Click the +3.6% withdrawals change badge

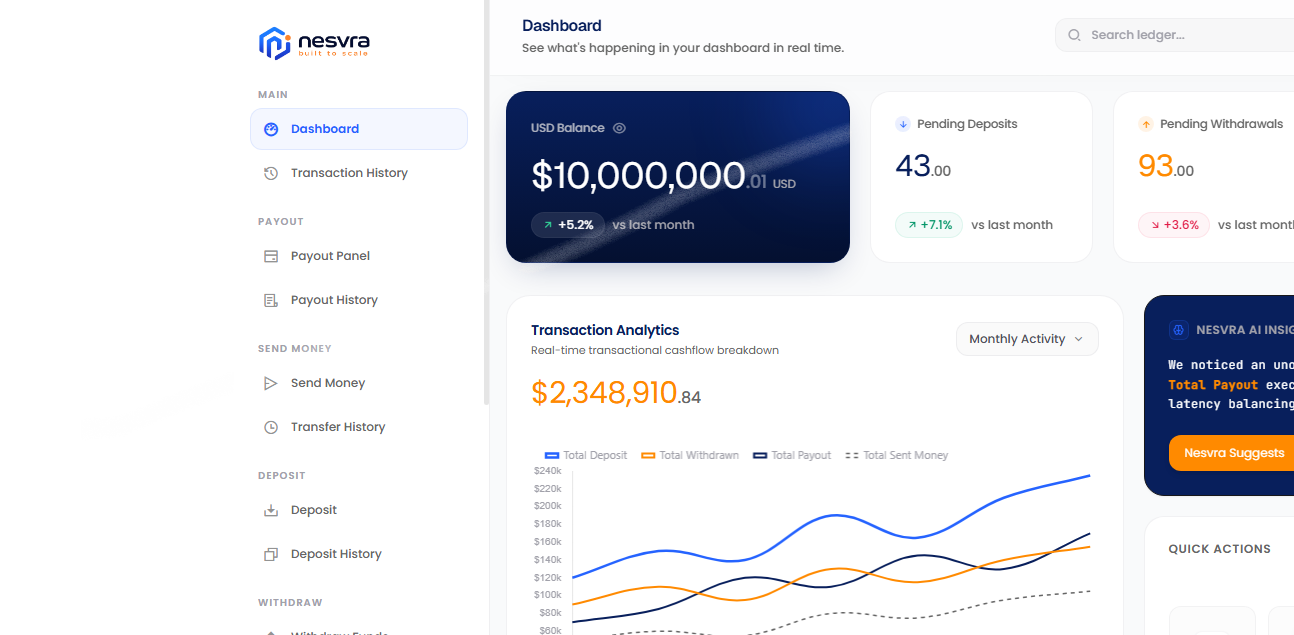point(1174,225)
